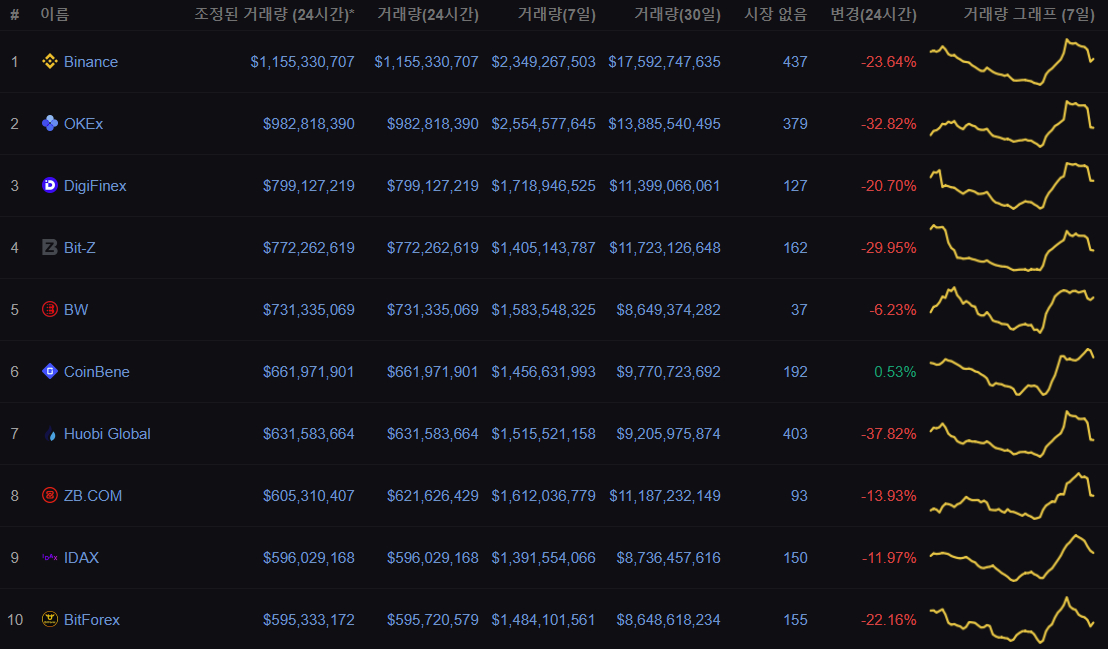The height and width of the screenshot is (649, 1108).
Task: Sort by 거래량(24시간) column header
Action: [428, 14]
